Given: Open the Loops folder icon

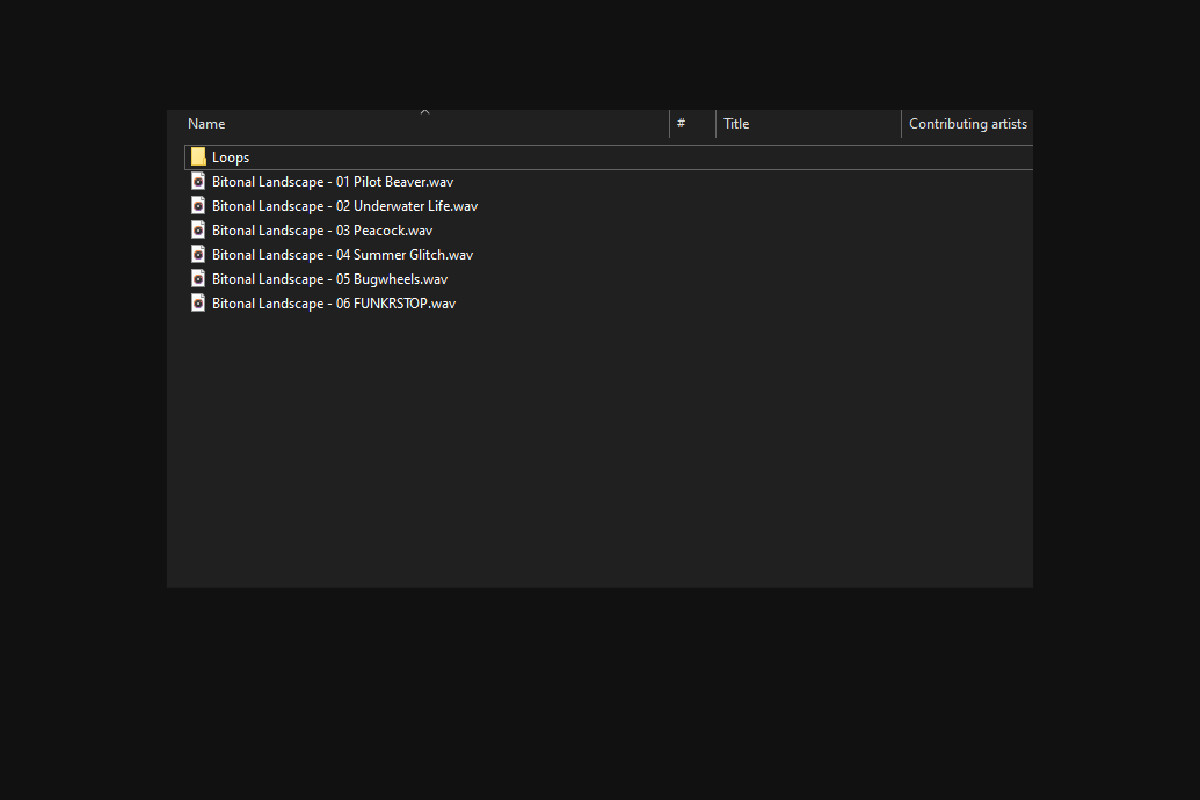Looking at the screenshot, I should click(198, 157).
